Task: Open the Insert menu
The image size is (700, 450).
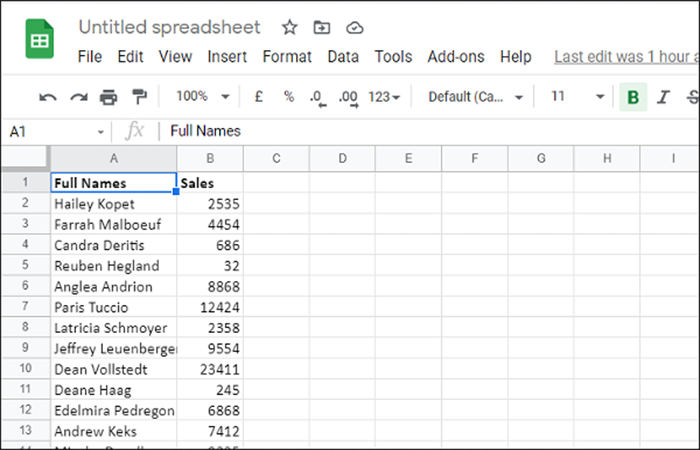Action: (x=227, y=57)
